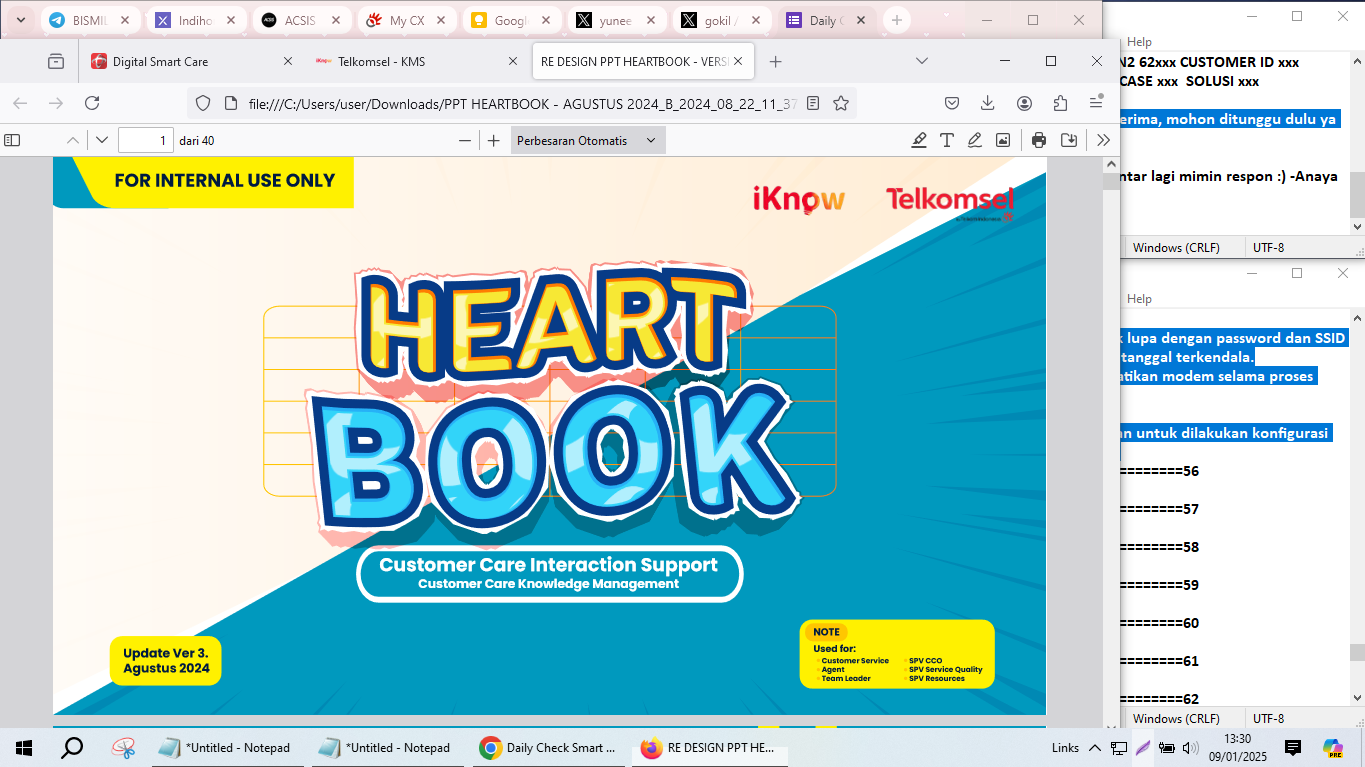The image size is (1365, 767).
Task: Click Notepad line ending '==56'
Action: click(1159, 471)
